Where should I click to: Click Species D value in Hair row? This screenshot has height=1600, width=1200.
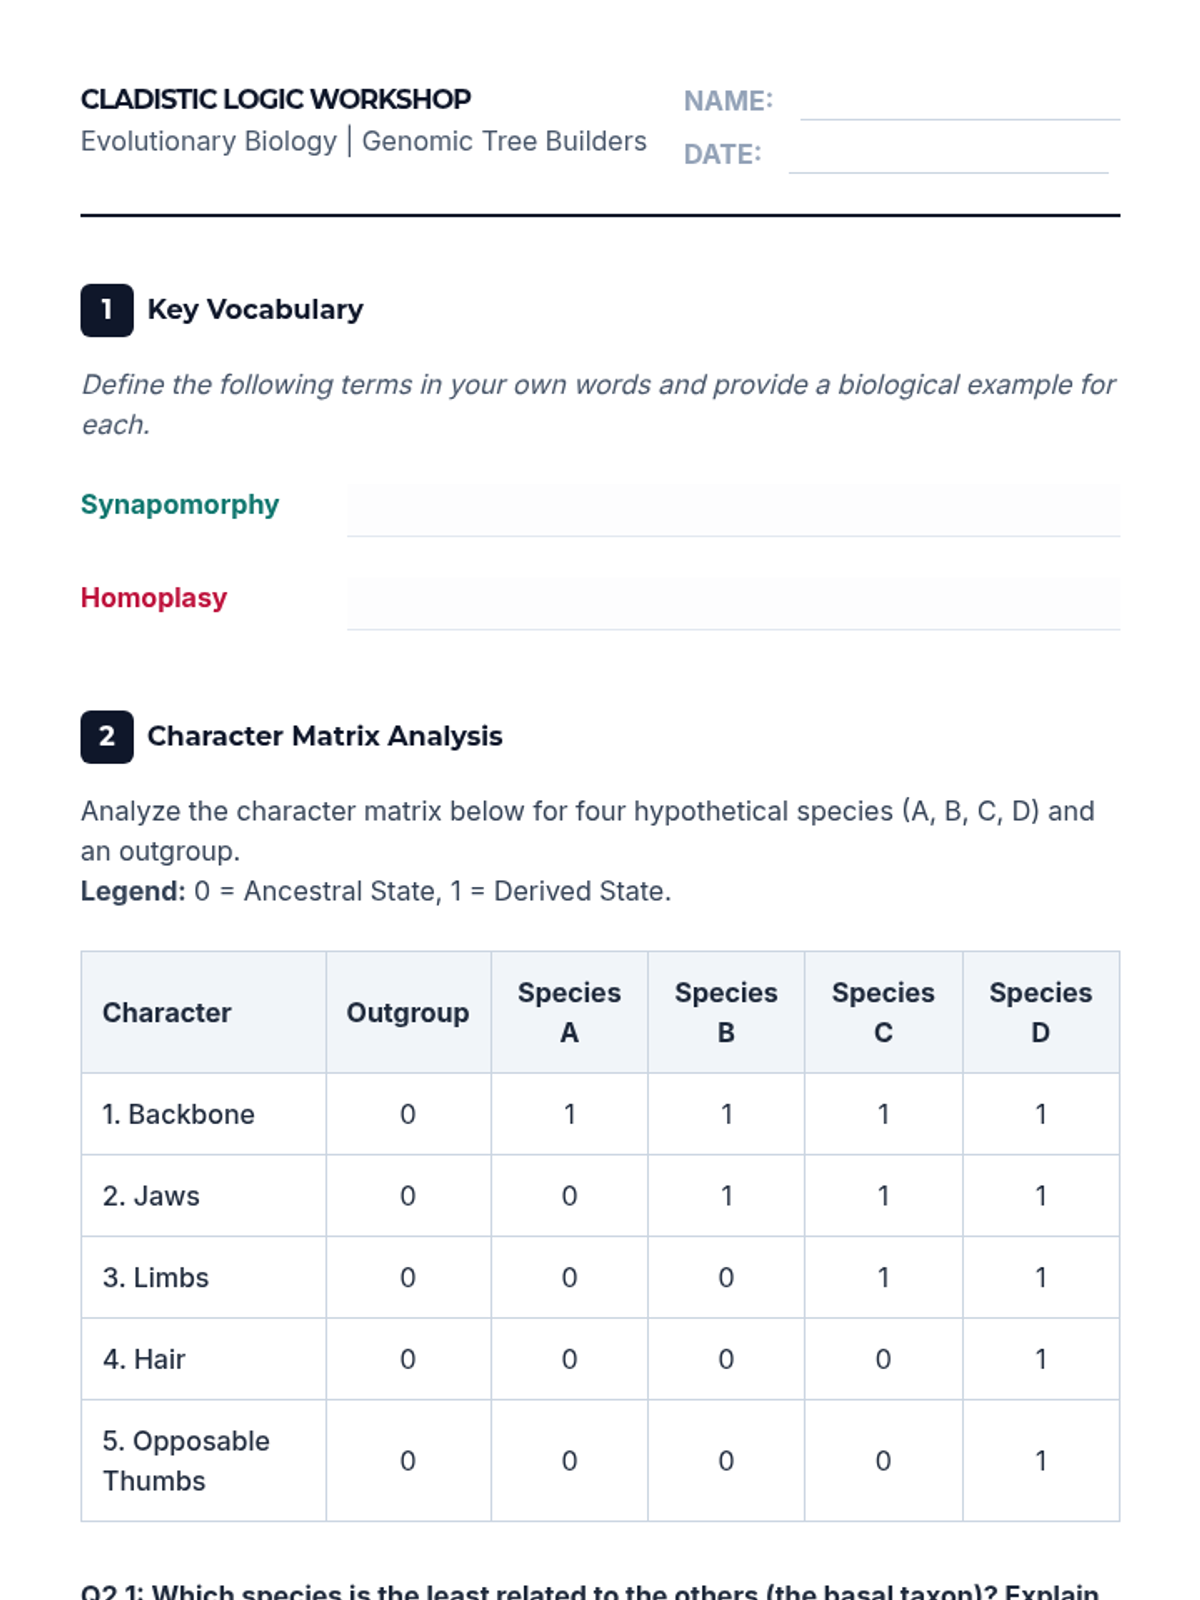point(1041,1360)
